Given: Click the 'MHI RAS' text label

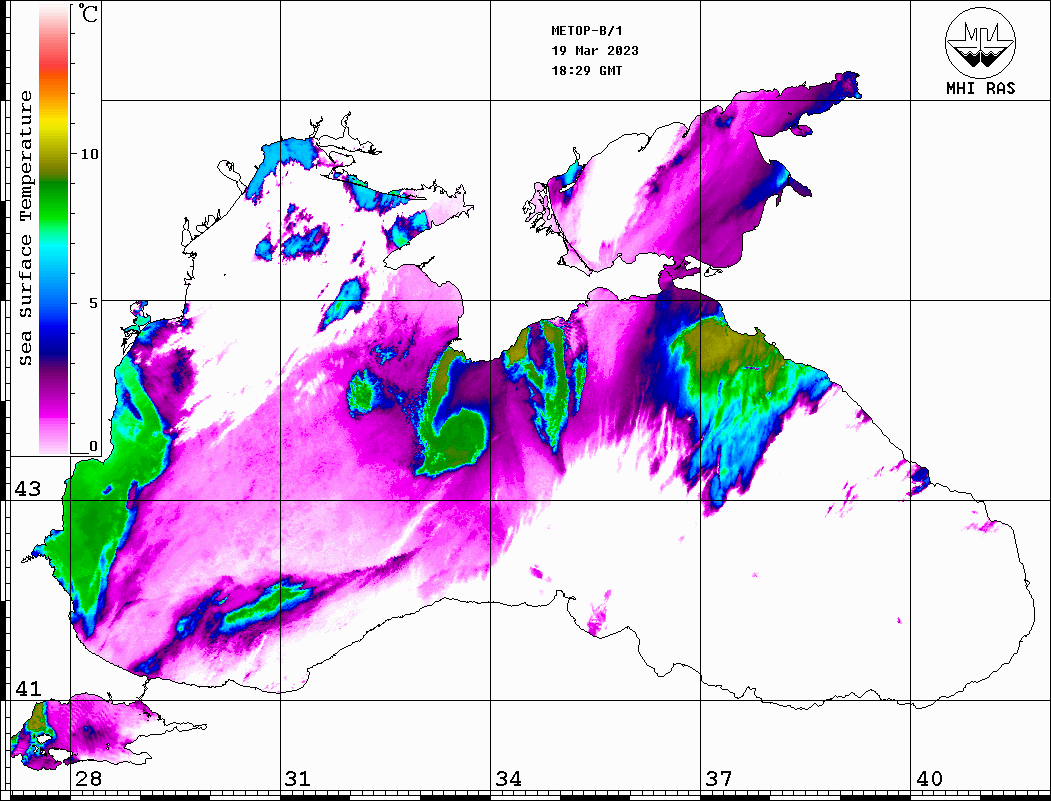Looking at the screenshot, I should click(x=980, y=88).
